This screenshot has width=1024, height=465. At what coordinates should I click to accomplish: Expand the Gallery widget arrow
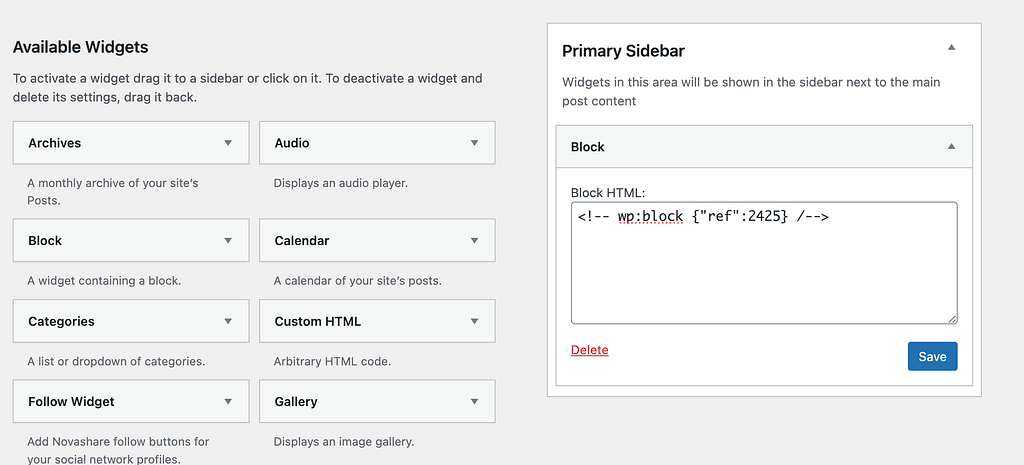475,402
